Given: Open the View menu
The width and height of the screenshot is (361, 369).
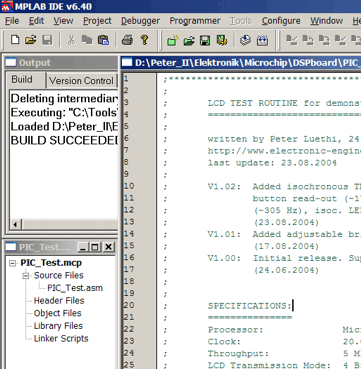Looking at the screenshot, I should coord(63,21).
